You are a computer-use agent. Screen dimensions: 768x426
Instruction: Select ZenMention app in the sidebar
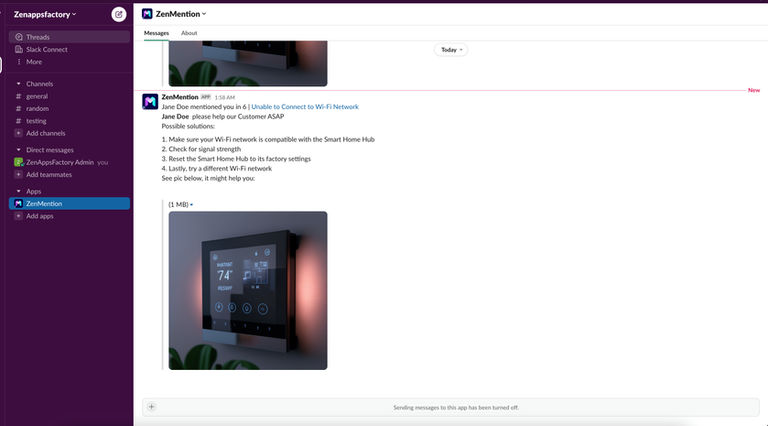(69, 204)
